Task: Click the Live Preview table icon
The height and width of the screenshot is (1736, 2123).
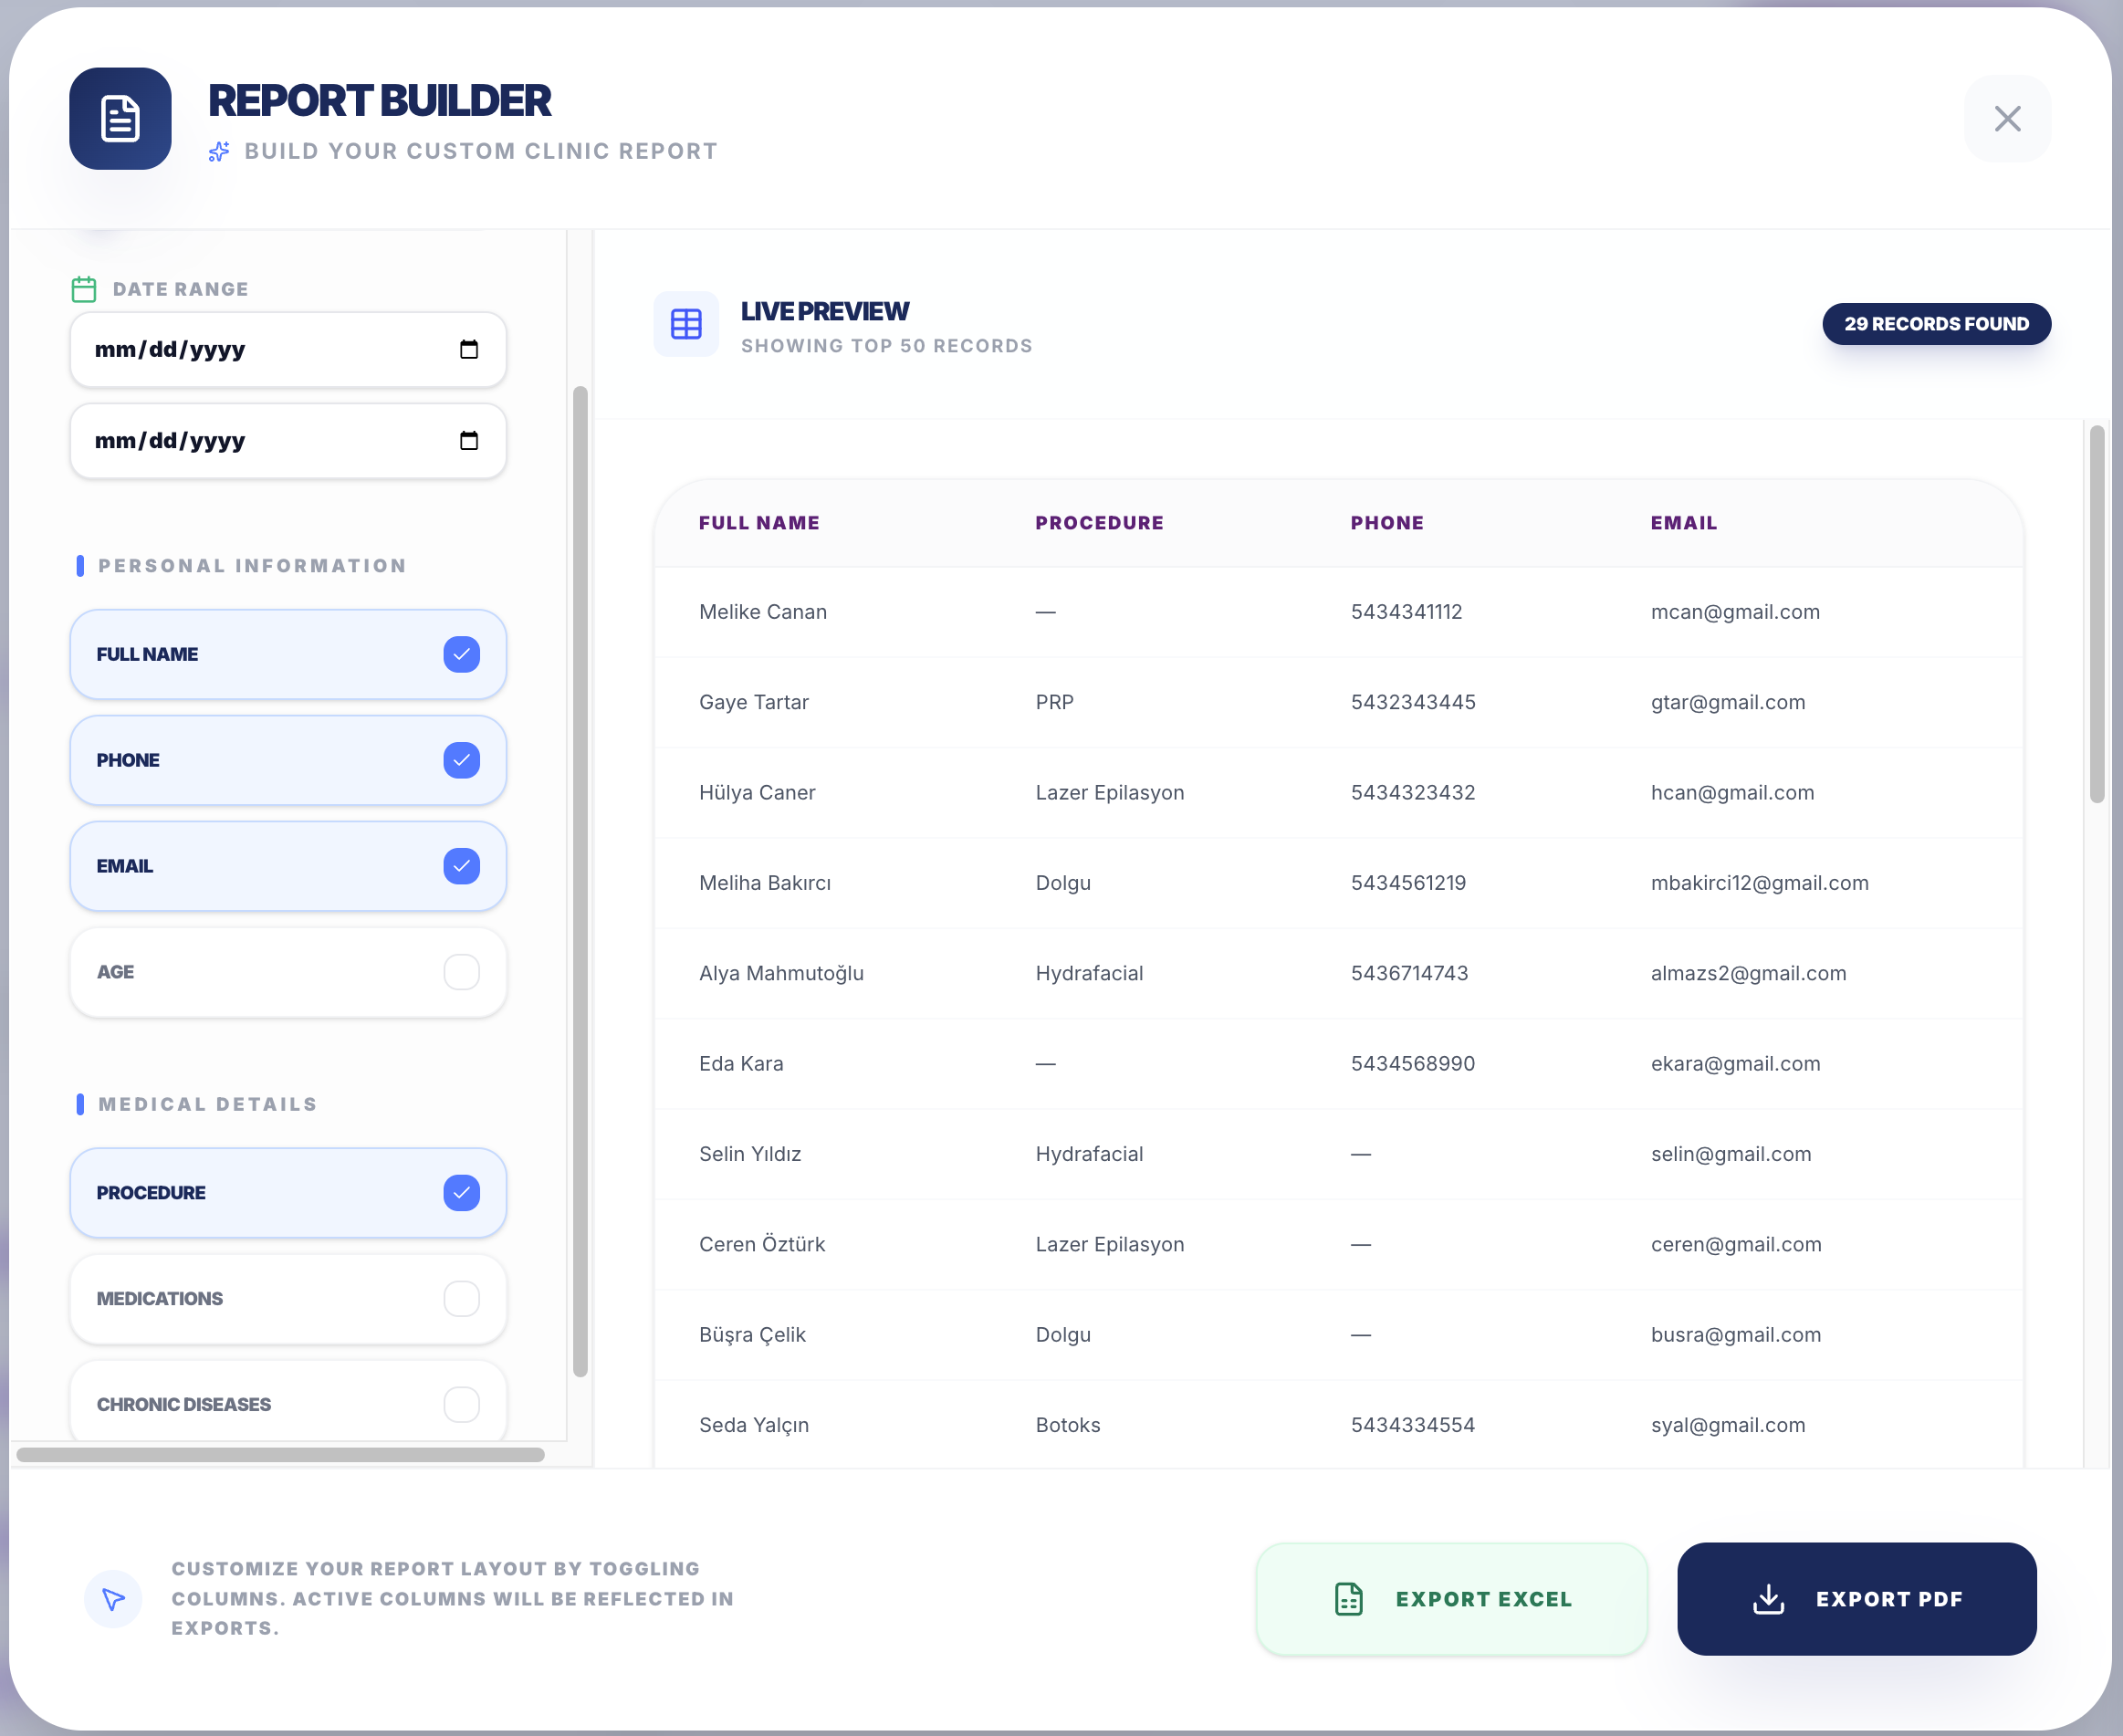Action: (x=686, y=324)
